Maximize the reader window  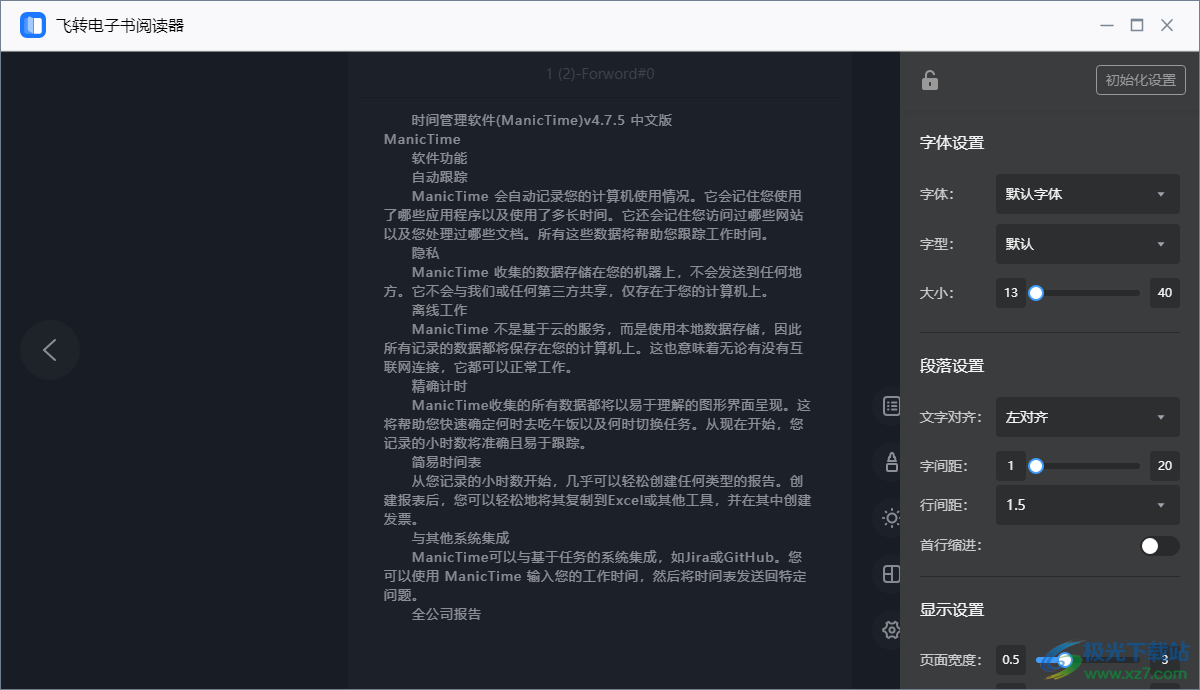(1137, 25)
